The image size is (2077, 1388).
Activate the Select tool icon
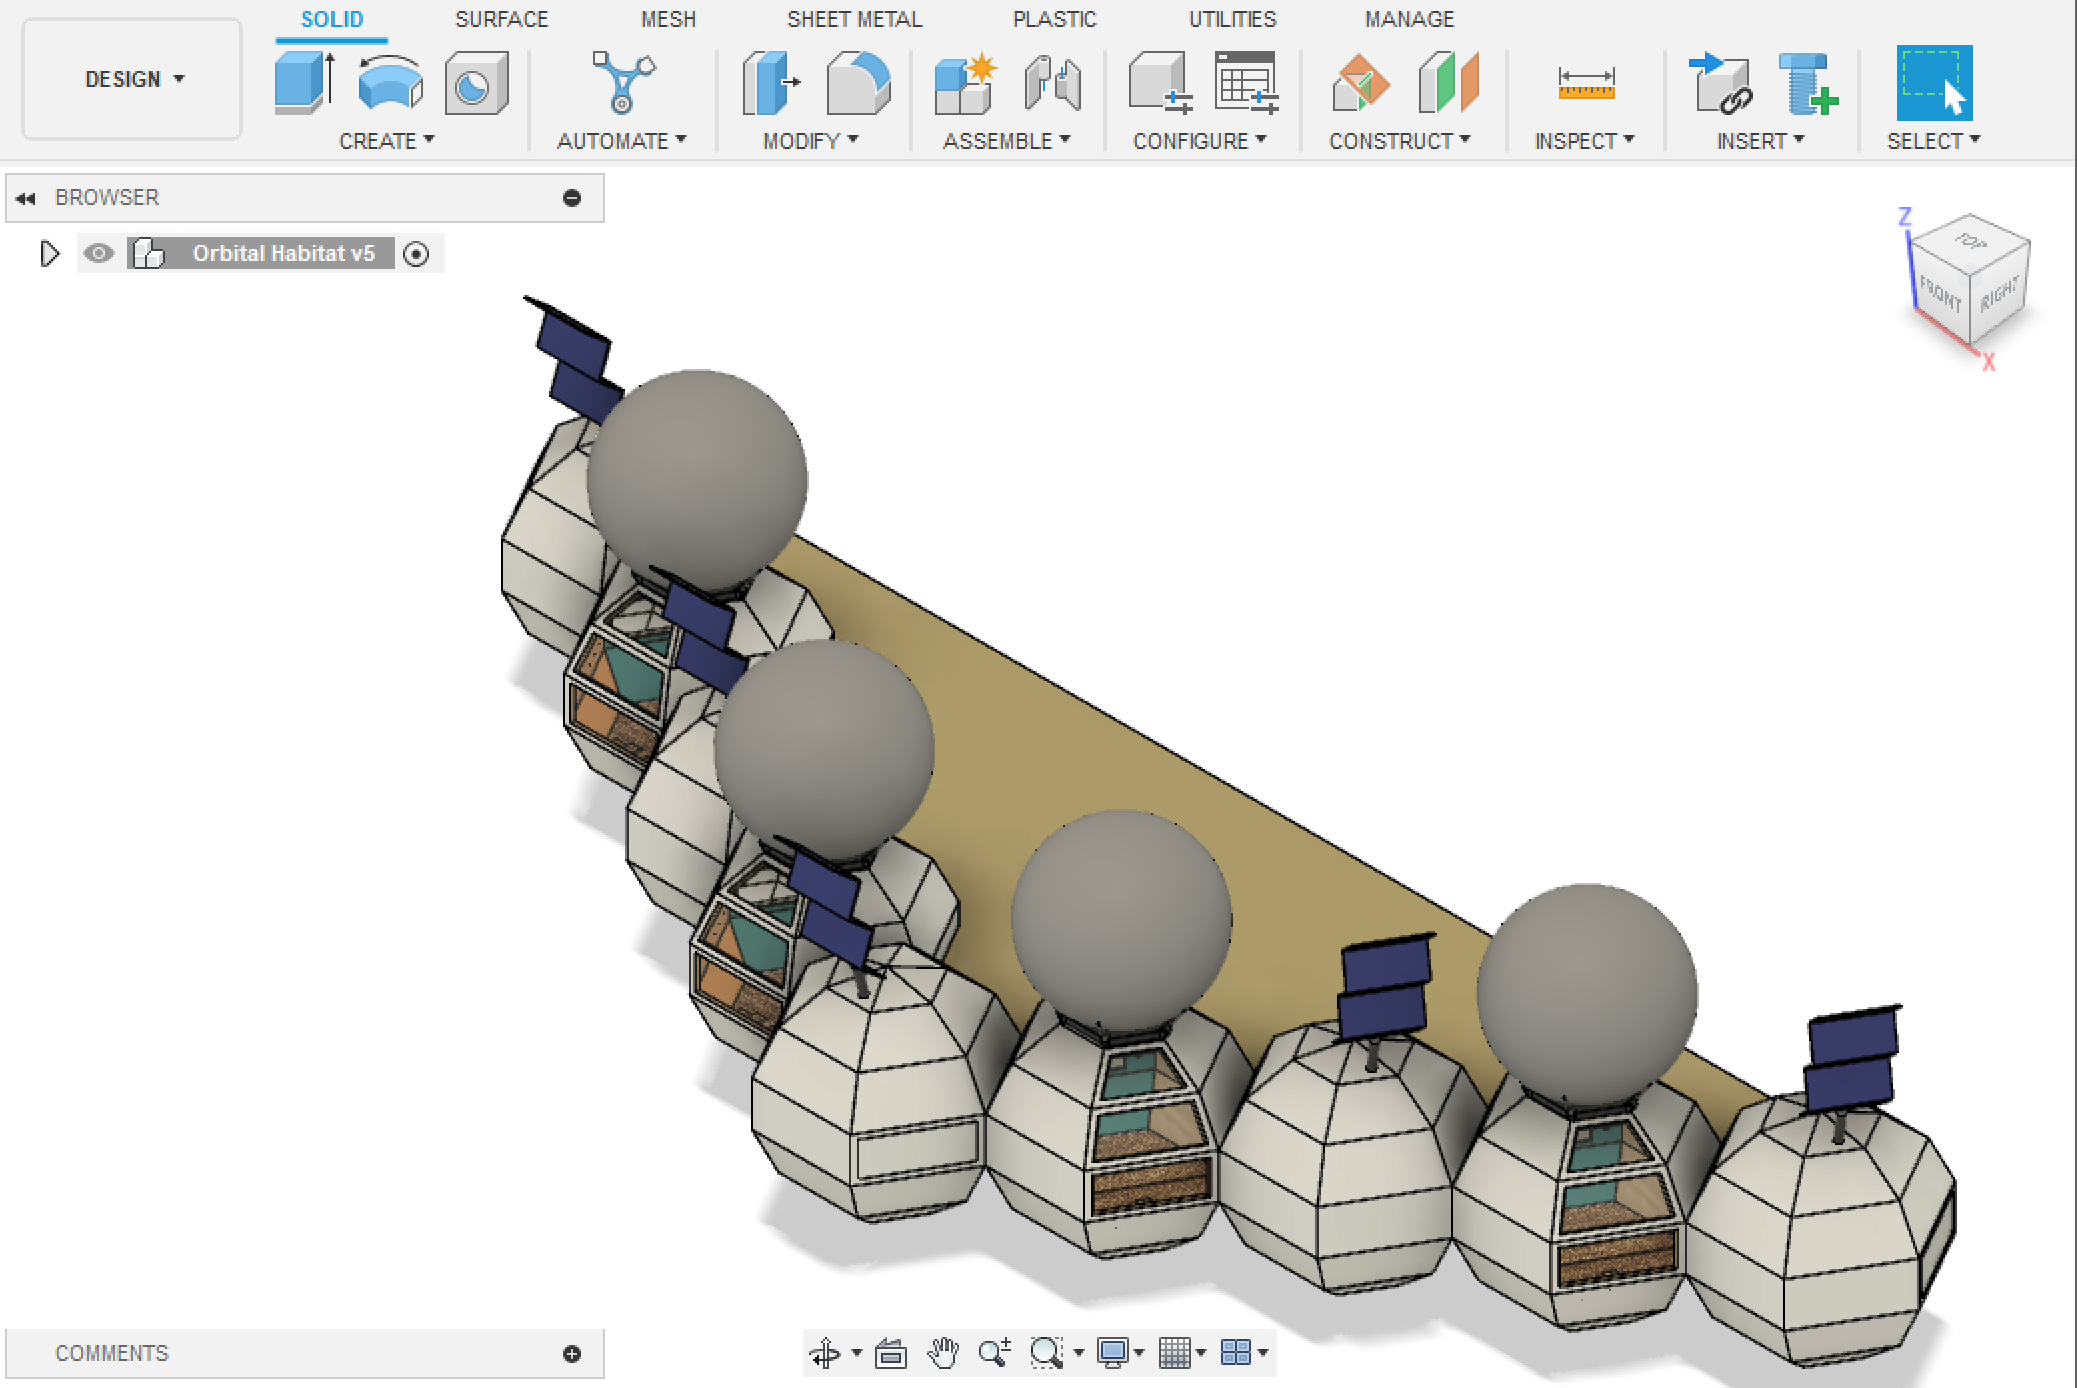click(x=1934, y=82)
